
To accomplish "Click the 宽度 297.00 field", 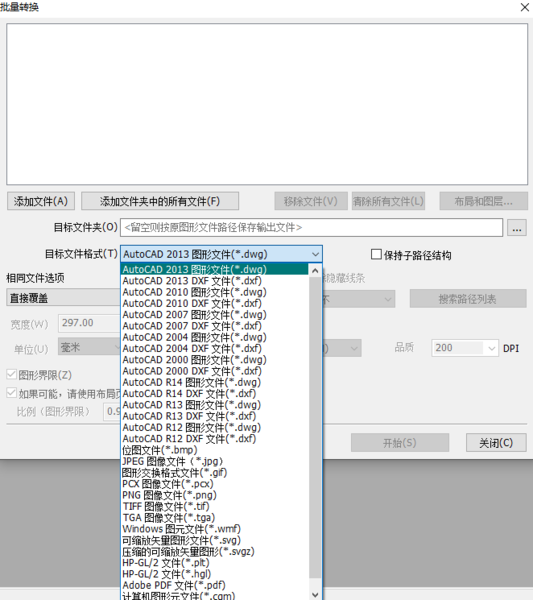I will [89, 323].
